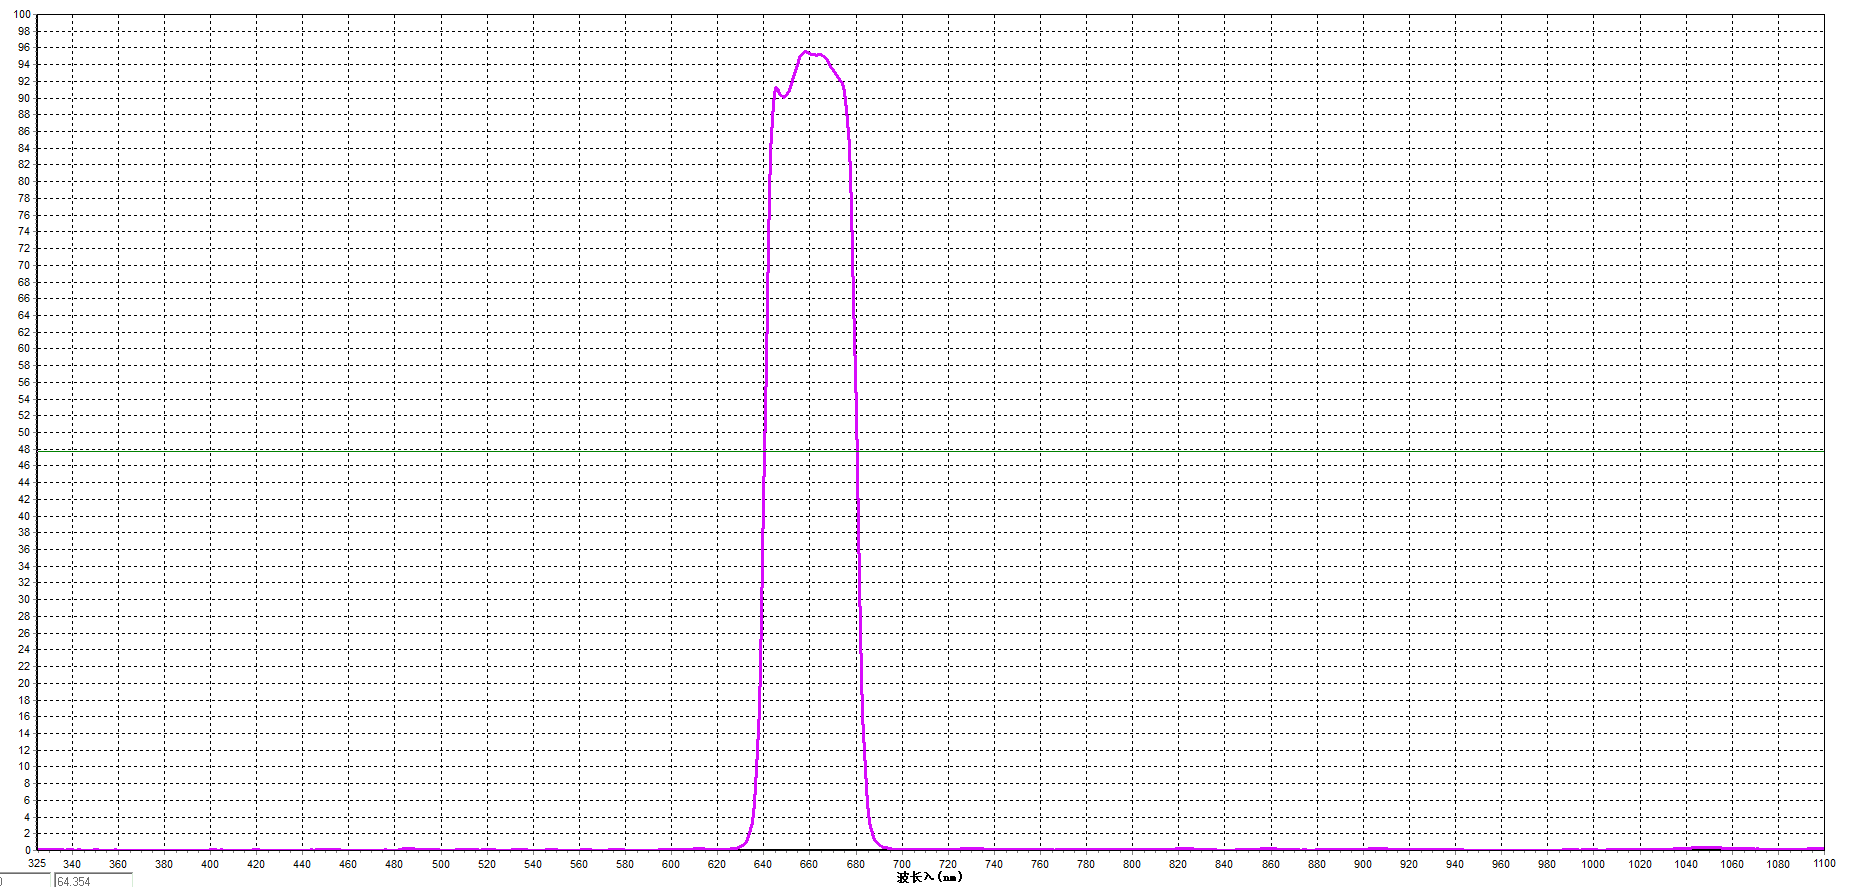The height and width of the screenshot is (887, 1861).
Task: Click the 1100 ending wavelength label
Action: (x=1824, y=863)
